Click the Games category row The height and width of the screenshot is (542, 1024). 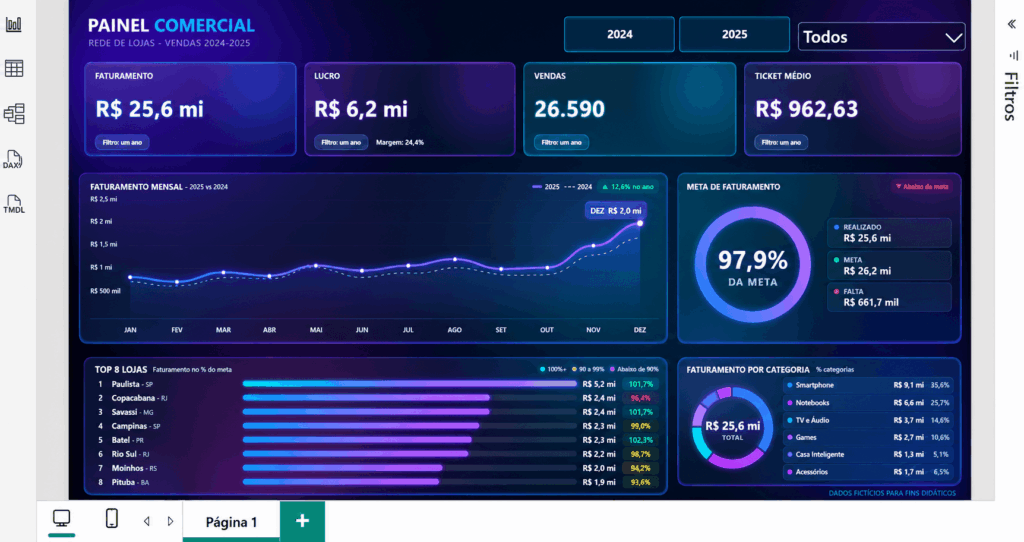[868, 438]
